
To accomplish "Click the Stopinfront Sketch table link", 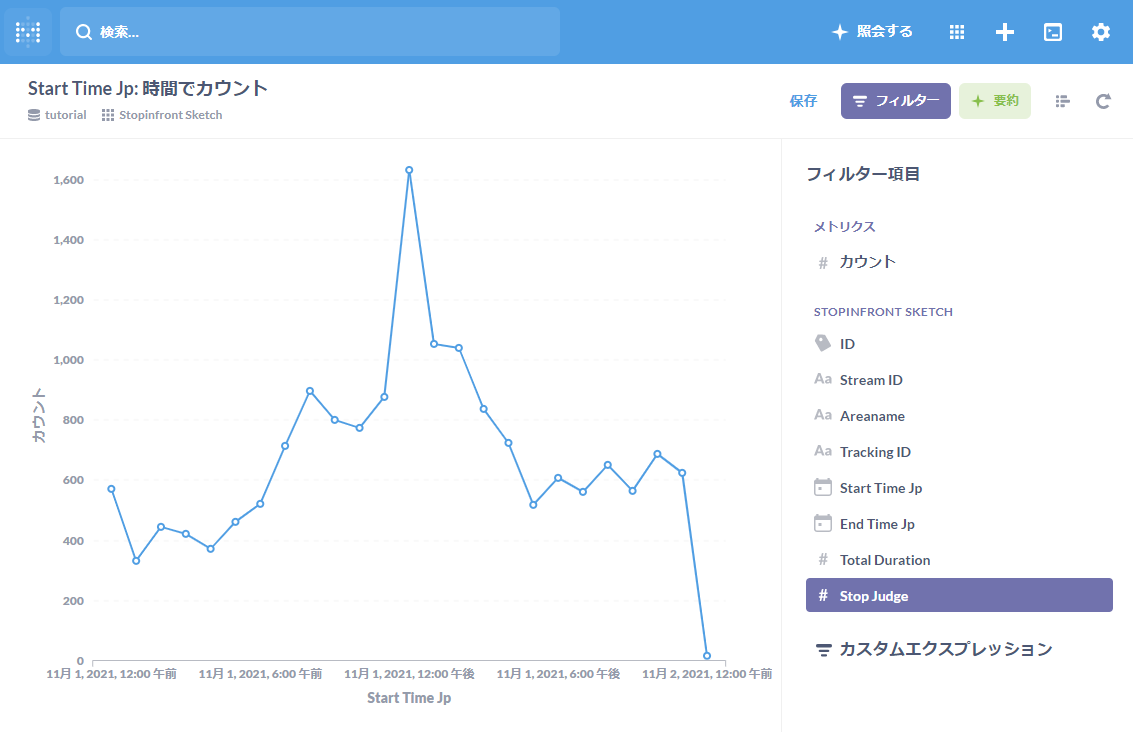I will coord(170,115).
